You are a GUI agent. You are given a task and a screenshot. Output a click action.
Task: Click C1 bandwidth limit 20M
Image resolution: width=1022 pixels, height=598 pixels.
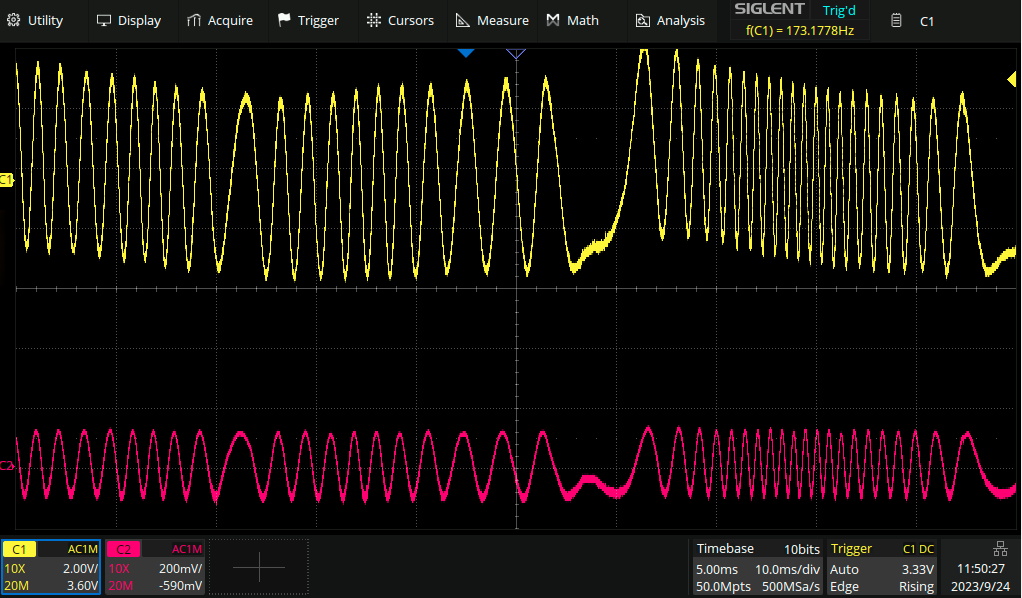[x=16, y=586]
